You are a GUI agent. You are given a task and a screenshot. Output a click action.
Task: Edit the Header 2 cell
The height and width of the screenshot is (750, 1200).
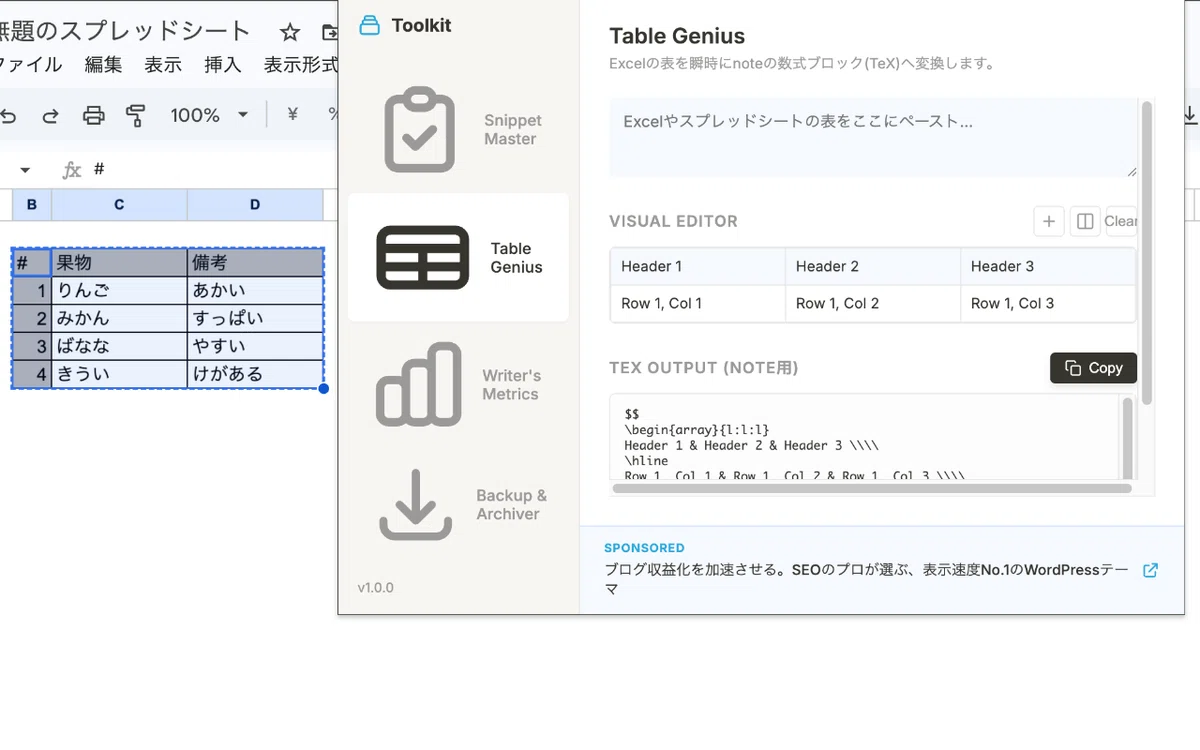pyautogui.click(x=873, y=266)
